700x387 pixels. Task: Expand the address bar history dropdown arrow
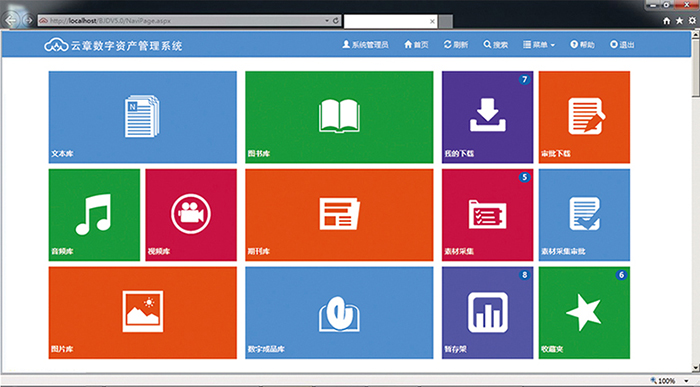click(327, 21)
